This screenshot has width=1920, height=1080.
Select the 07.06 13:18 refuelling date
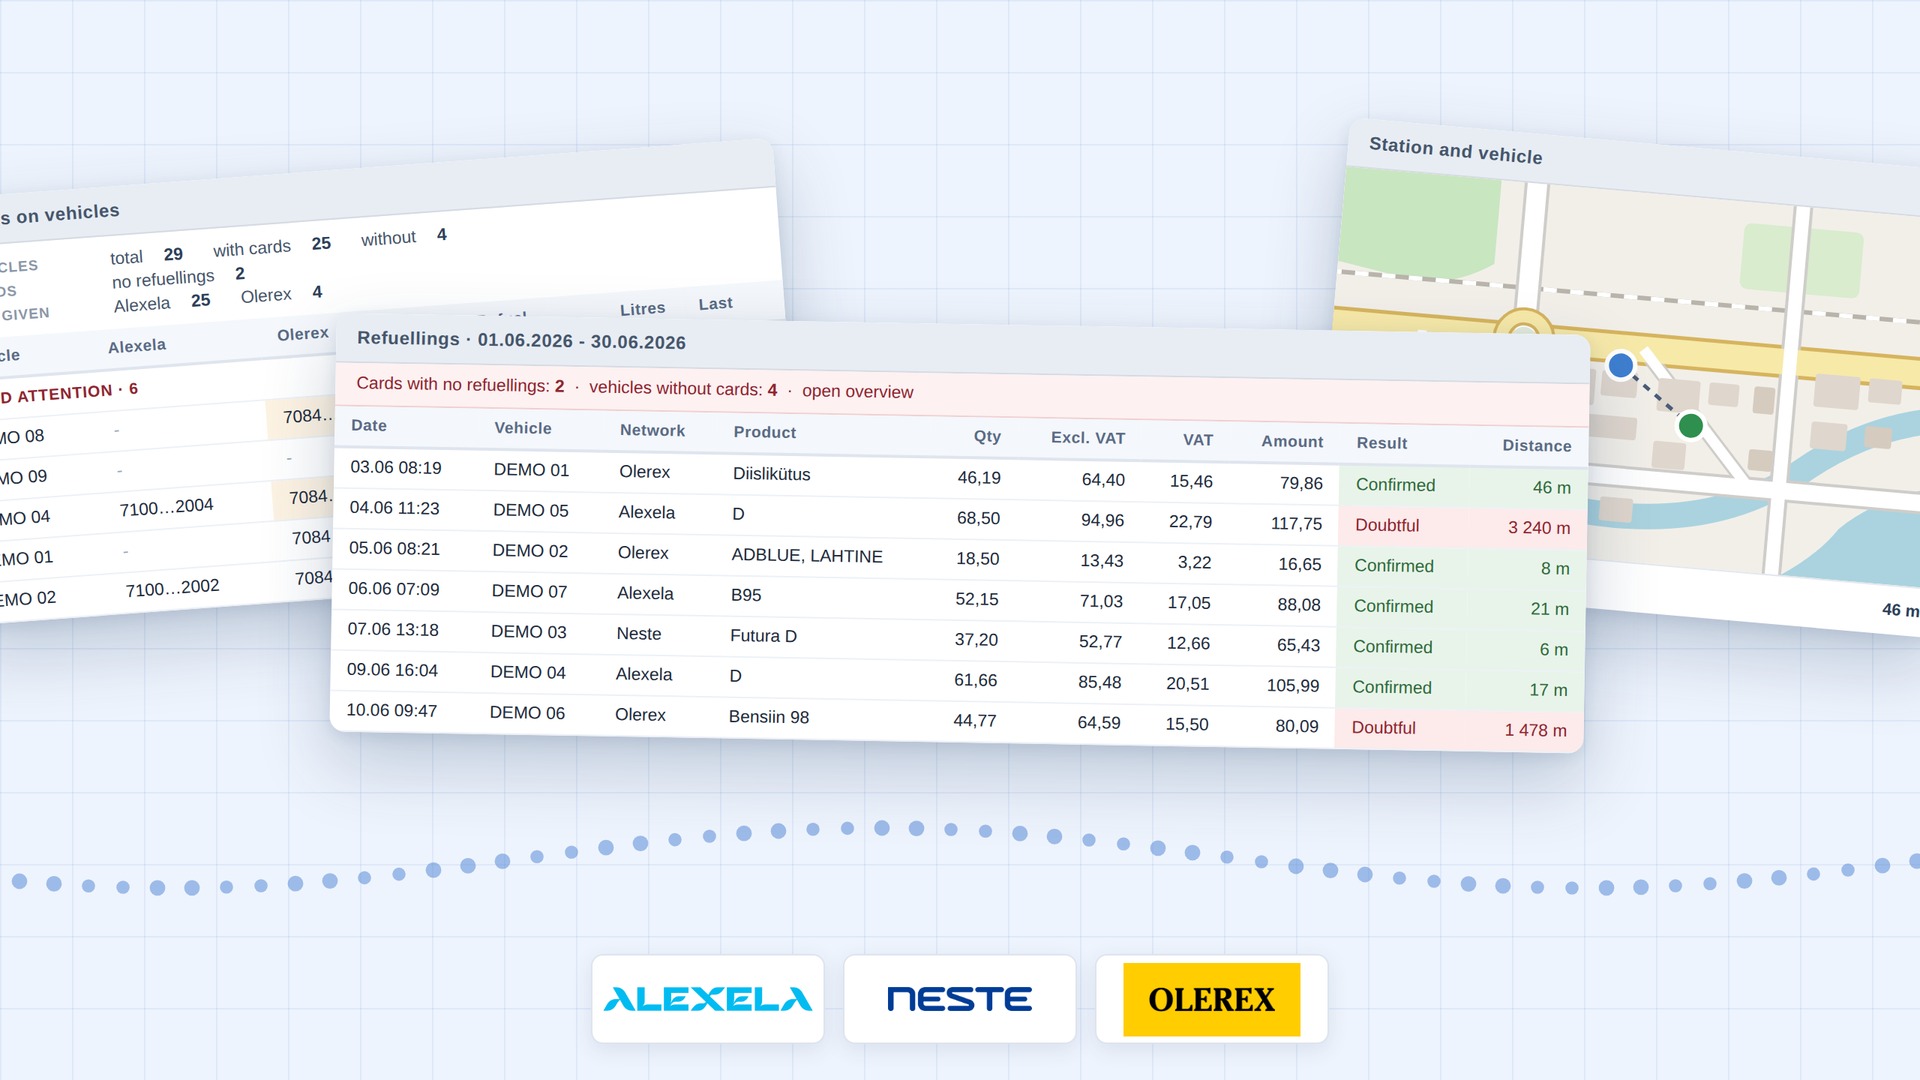(x=393, y=630)
